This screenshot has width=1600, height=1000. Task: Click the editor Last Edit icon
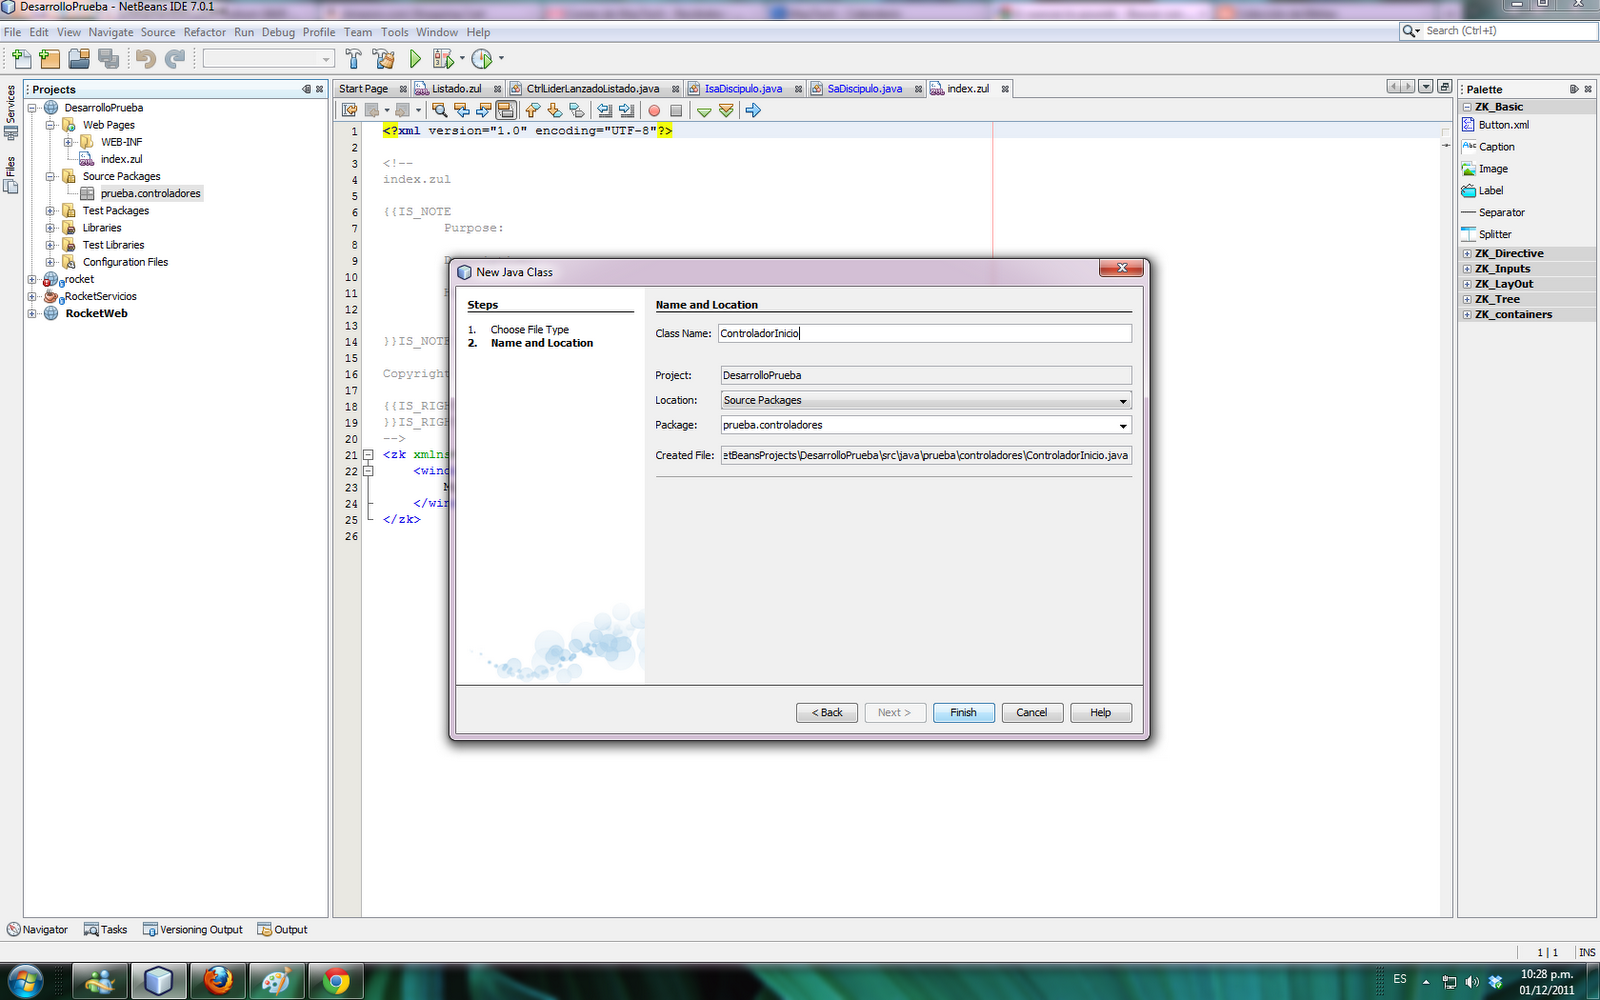(x=349, y=110)
